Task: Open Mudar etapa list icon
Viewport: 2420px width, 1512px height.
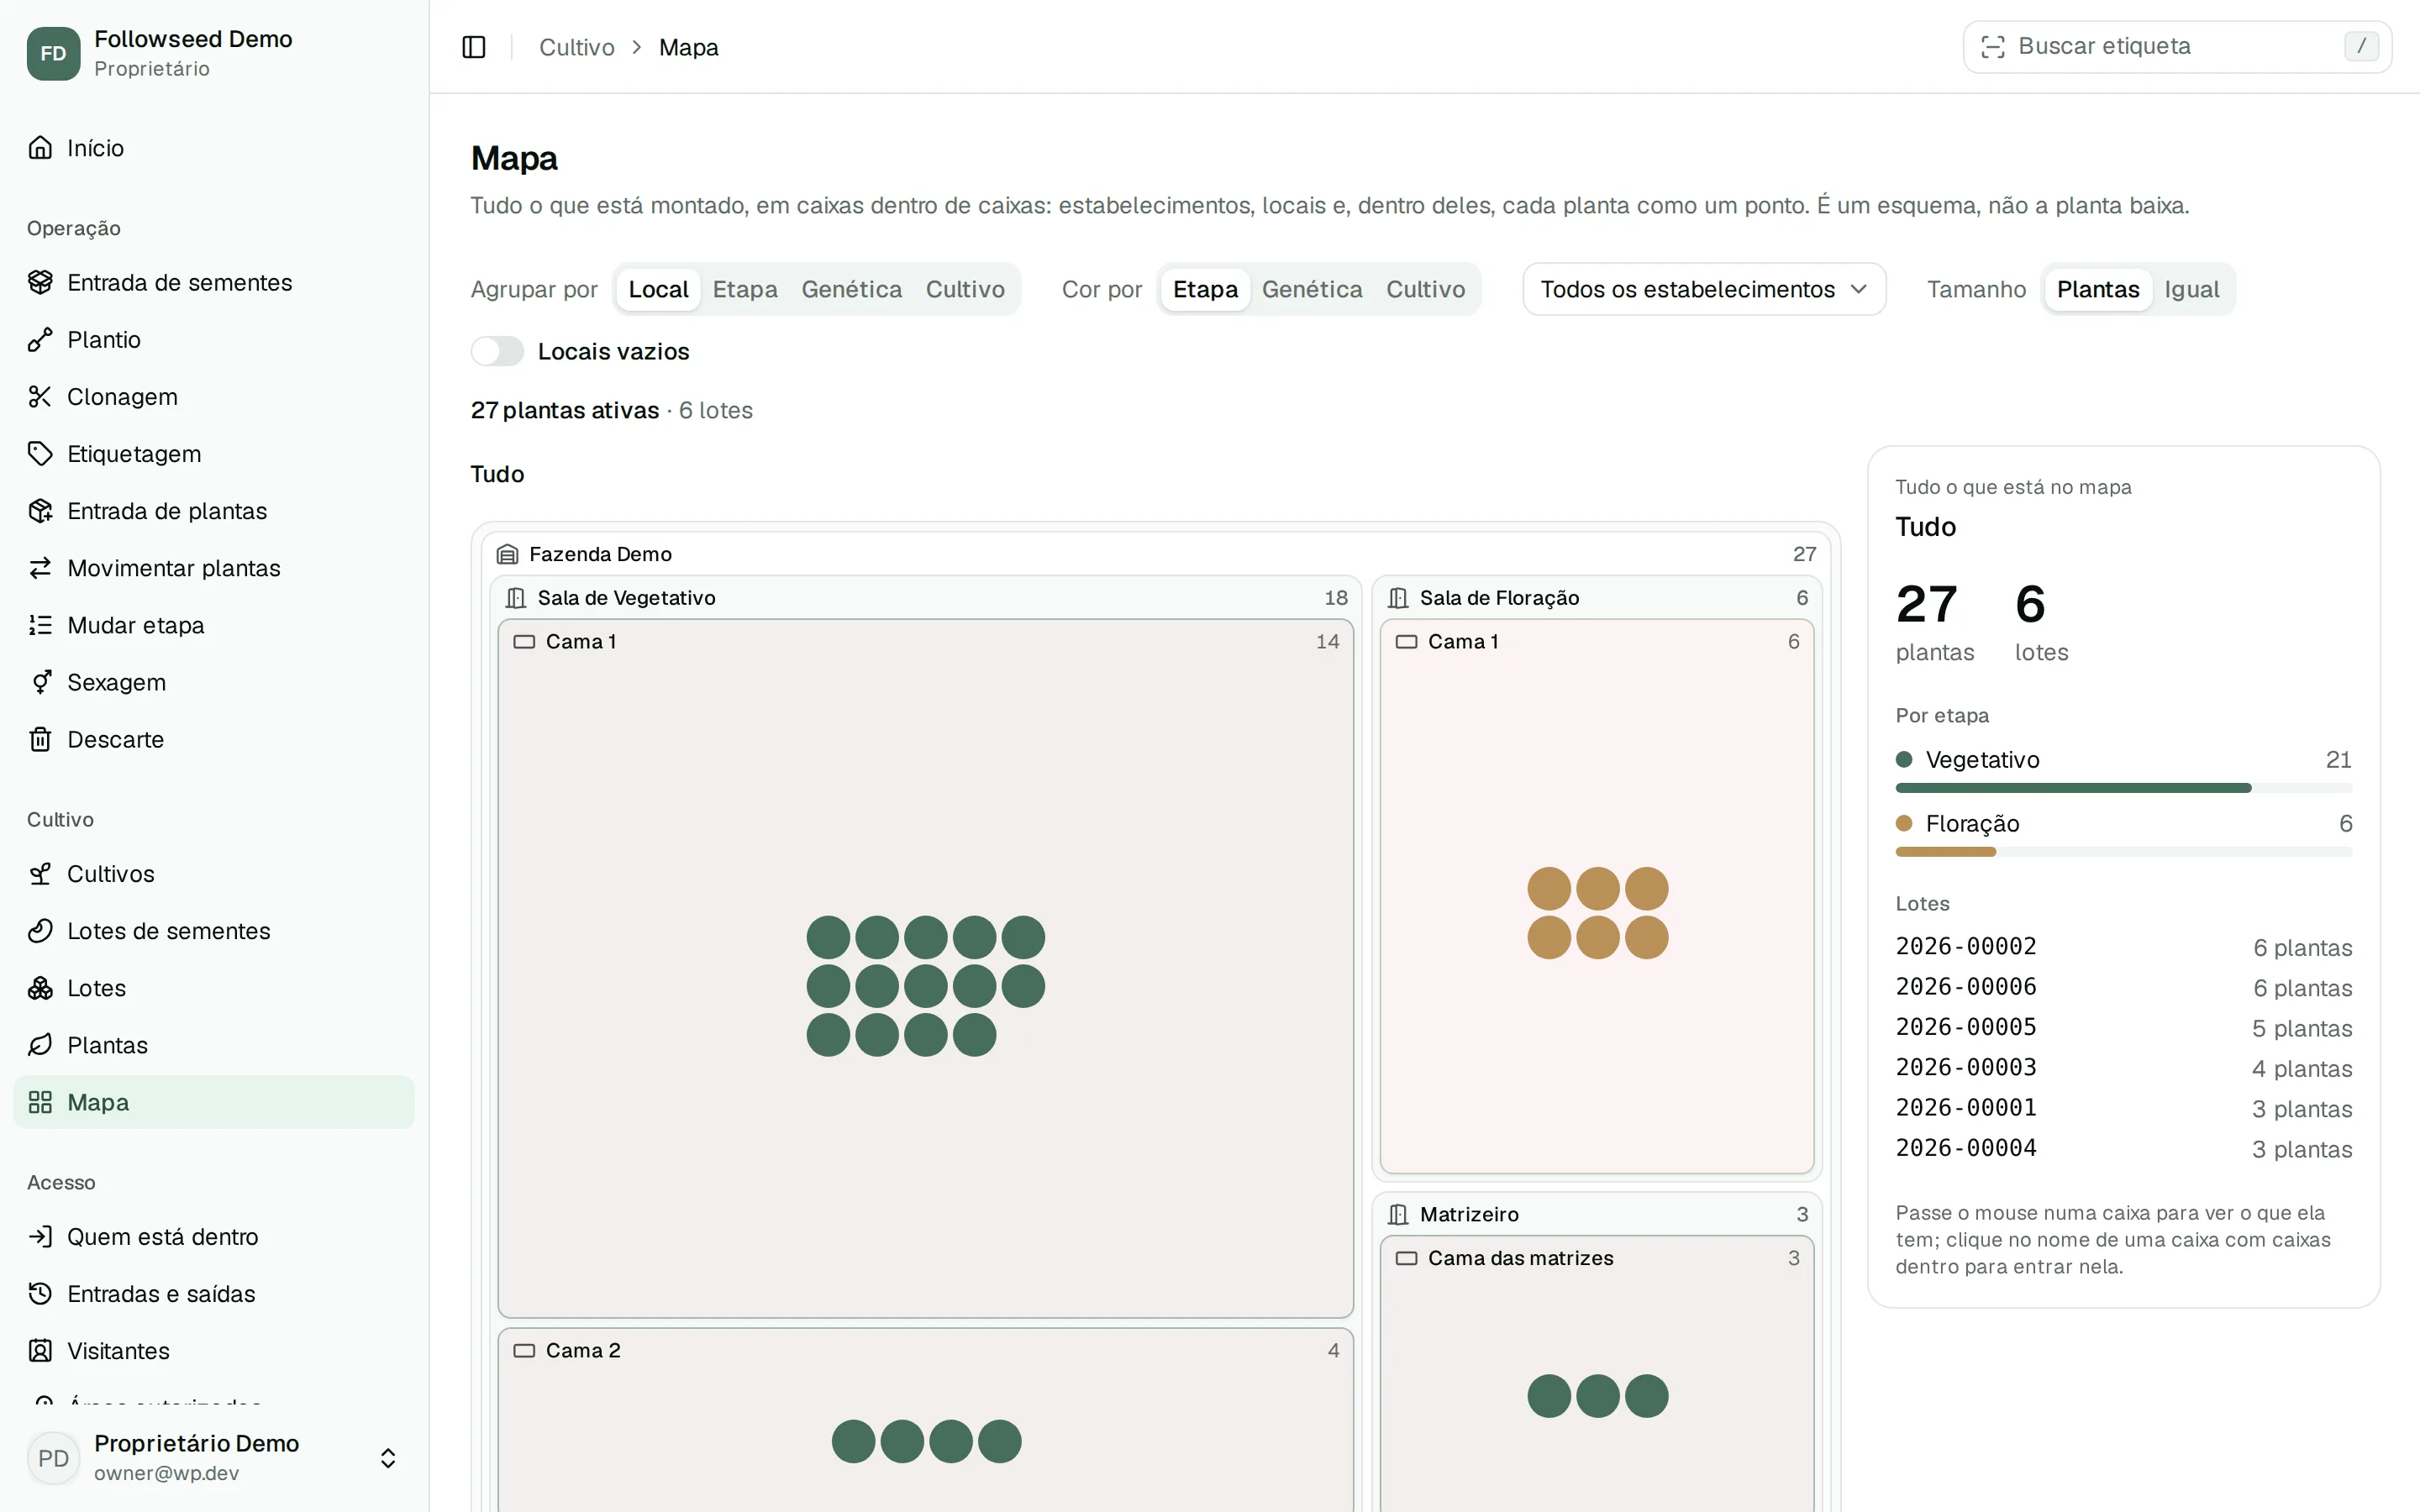Action: coord(40,625)
